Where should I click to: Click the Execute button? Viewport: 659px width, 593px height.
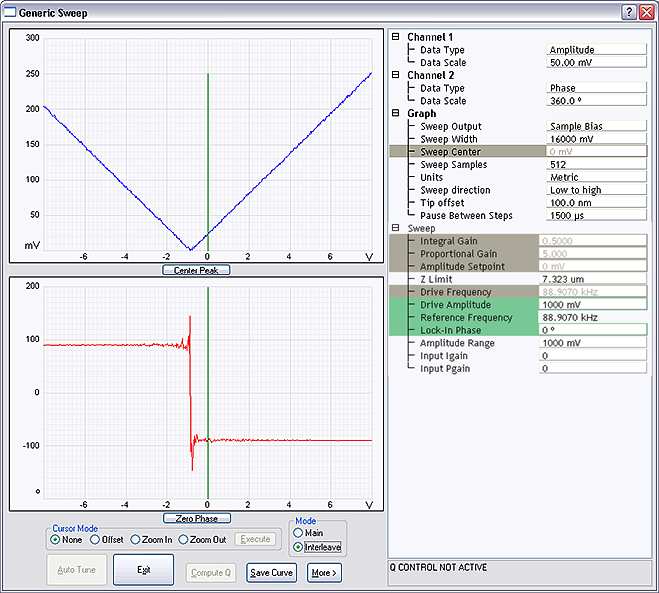[256, 539]
